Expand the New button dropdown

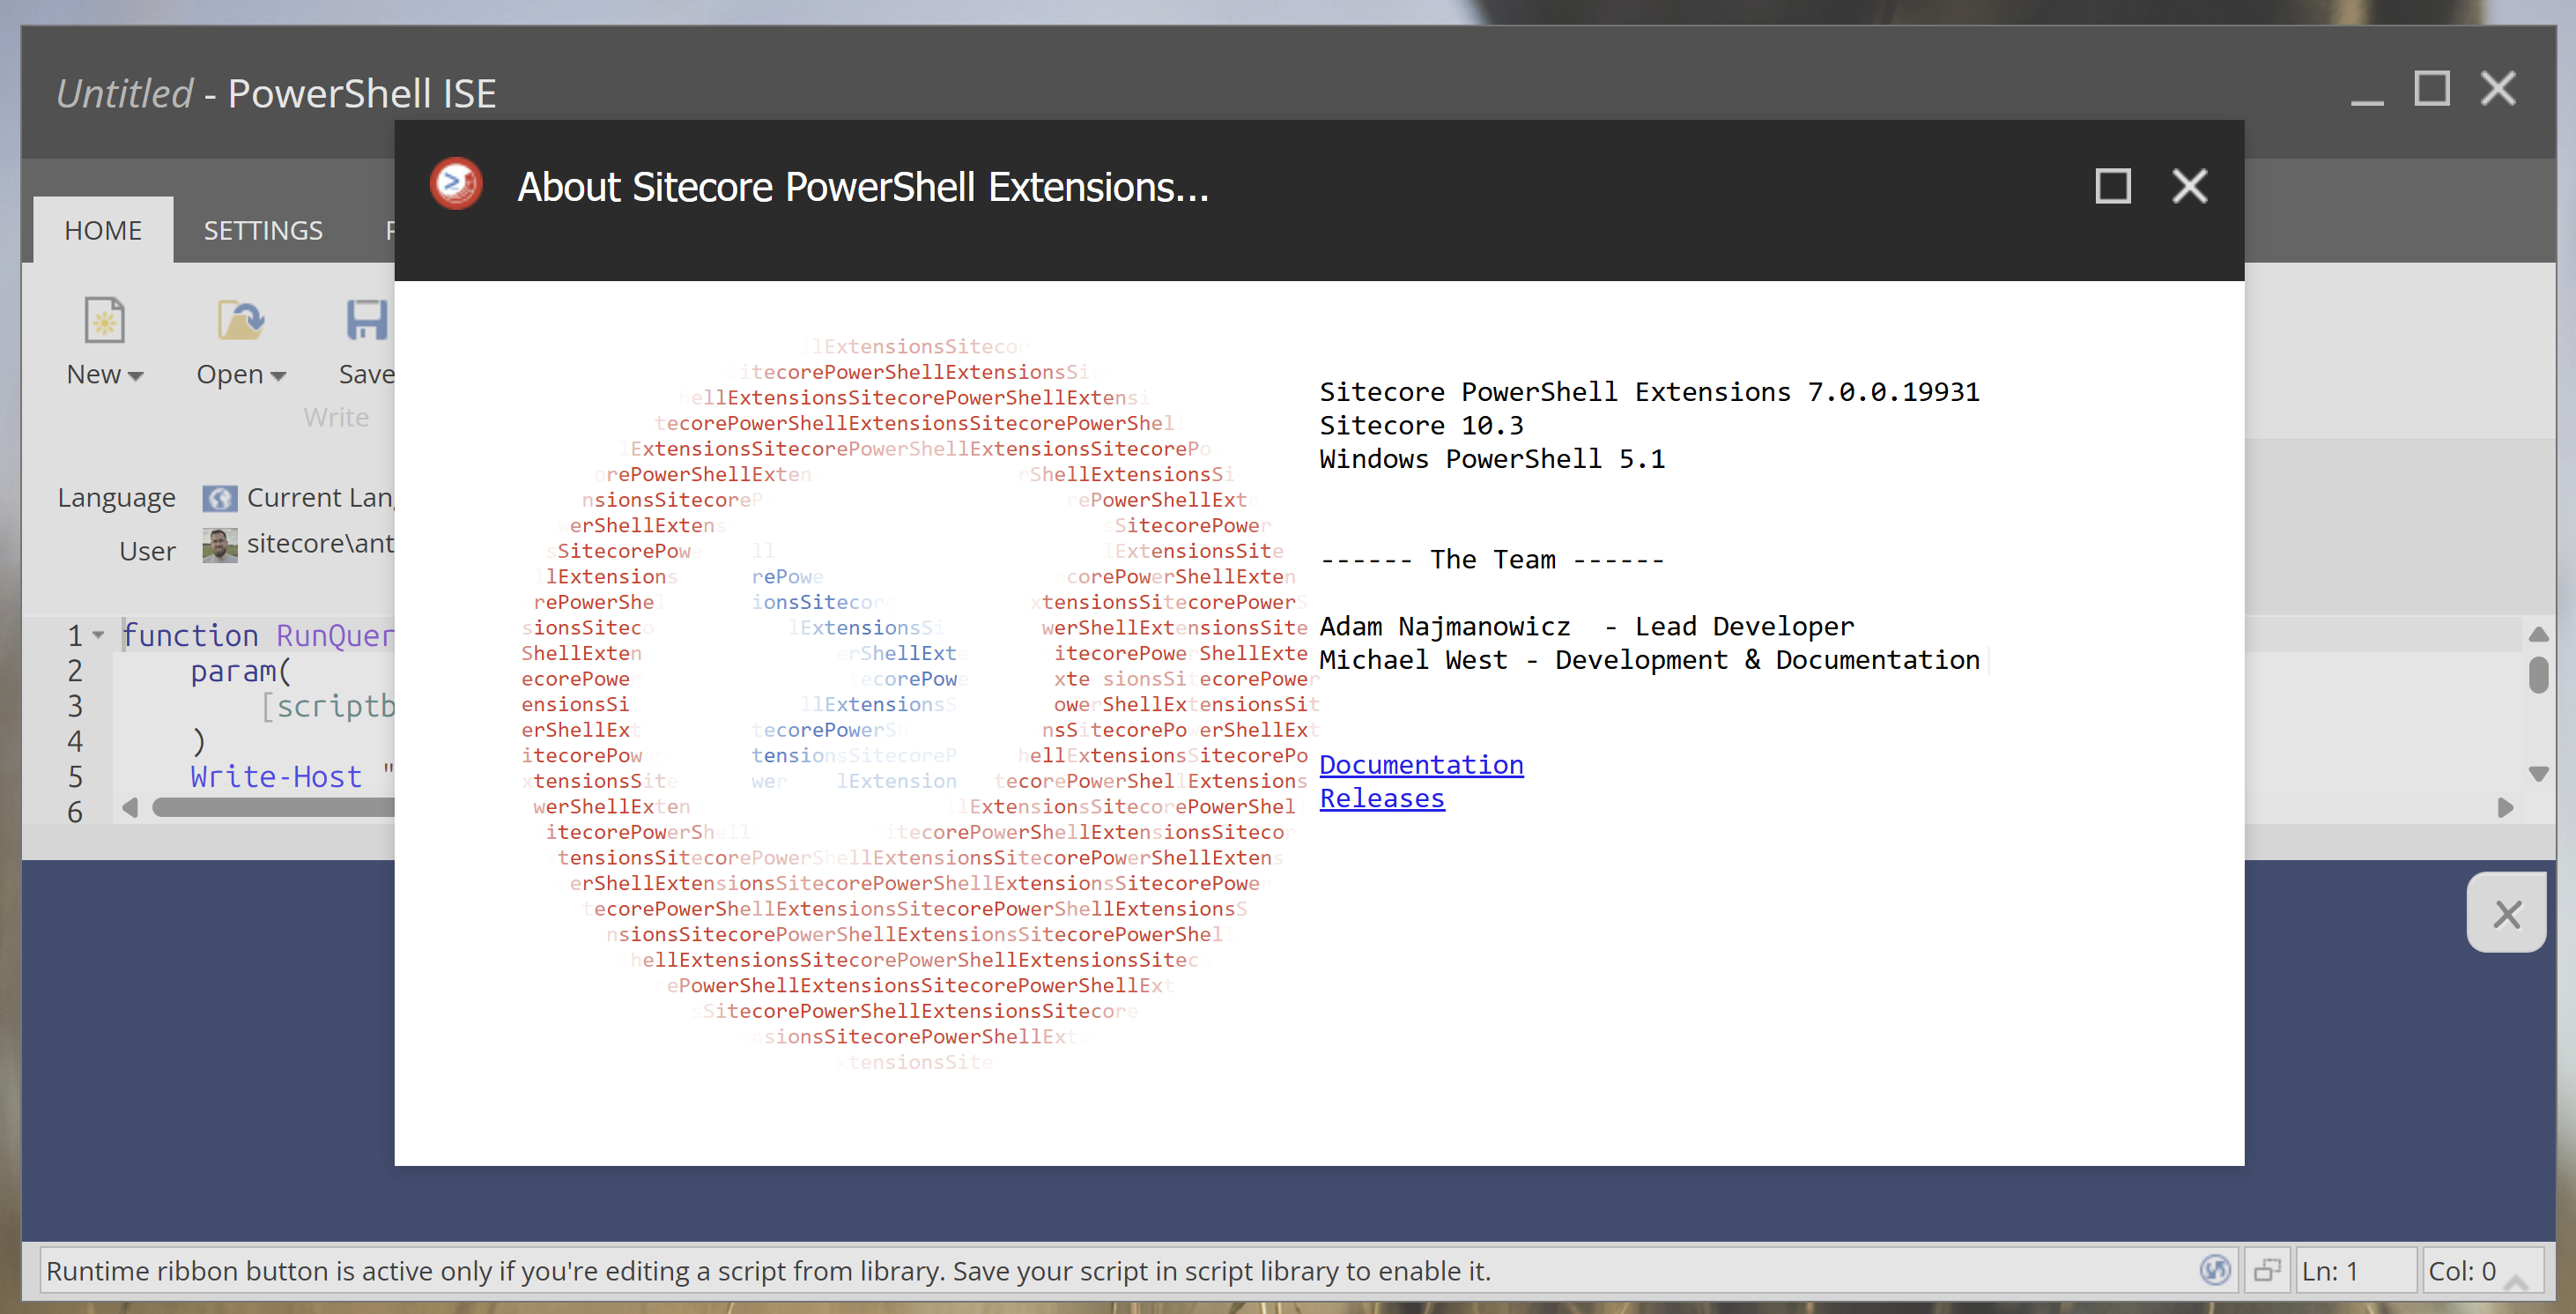(137, 376)
